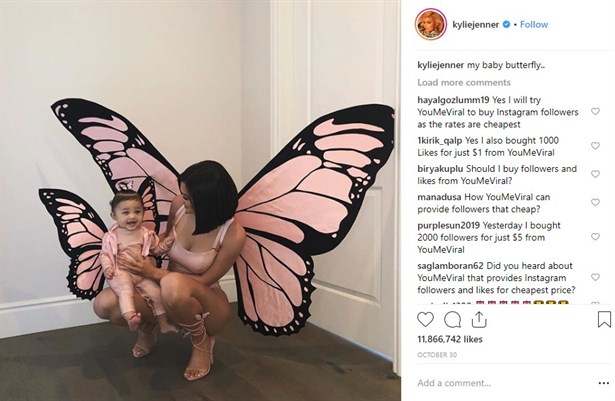This screenshot has height=401, width=615.
Task: View the 11,866,742 likes list
Action: [x=450, y=339]
